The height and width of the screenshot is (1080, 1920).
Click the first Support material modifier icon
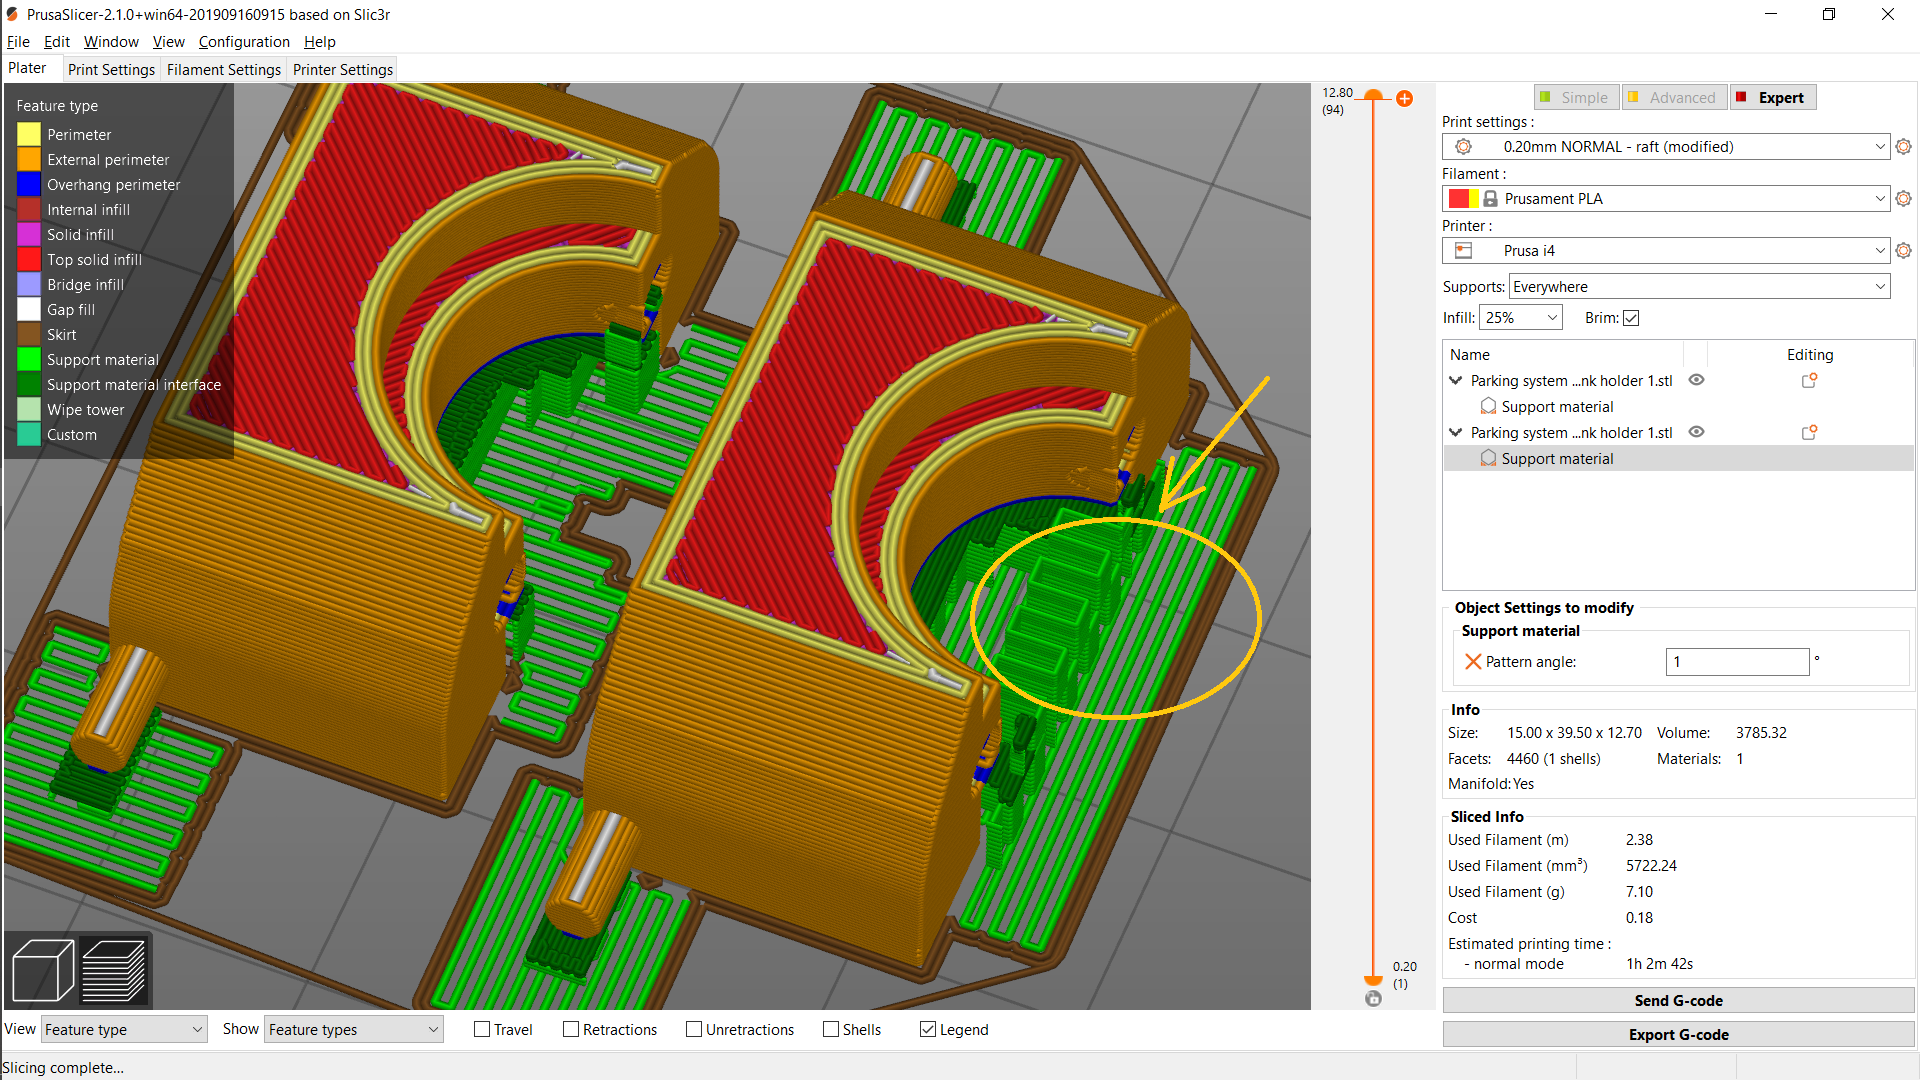(x=1488, y=406)
